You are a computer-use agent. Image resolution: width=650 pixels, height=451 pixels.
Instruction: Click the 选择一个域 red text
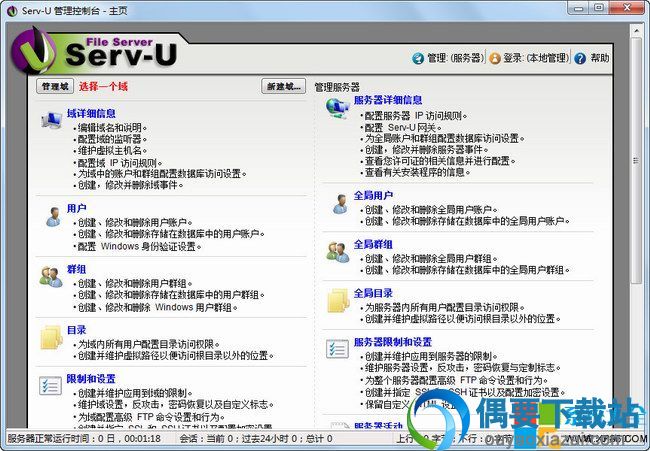pyautogui.click(x=103, y=86)
